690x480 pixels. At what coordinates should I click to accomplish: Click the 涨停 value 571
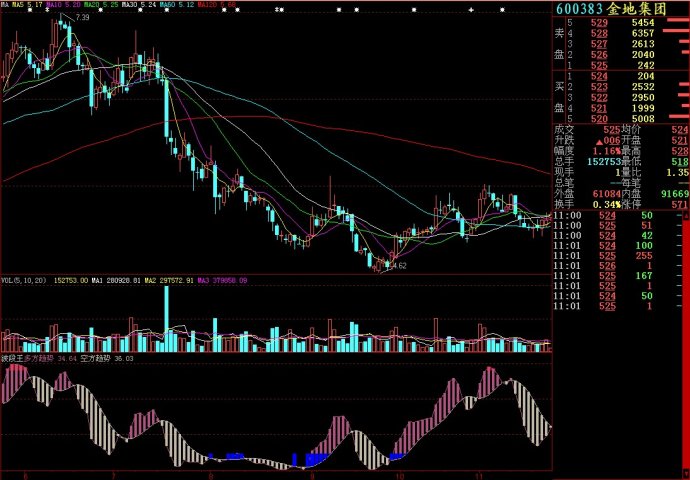pos(680,205)
